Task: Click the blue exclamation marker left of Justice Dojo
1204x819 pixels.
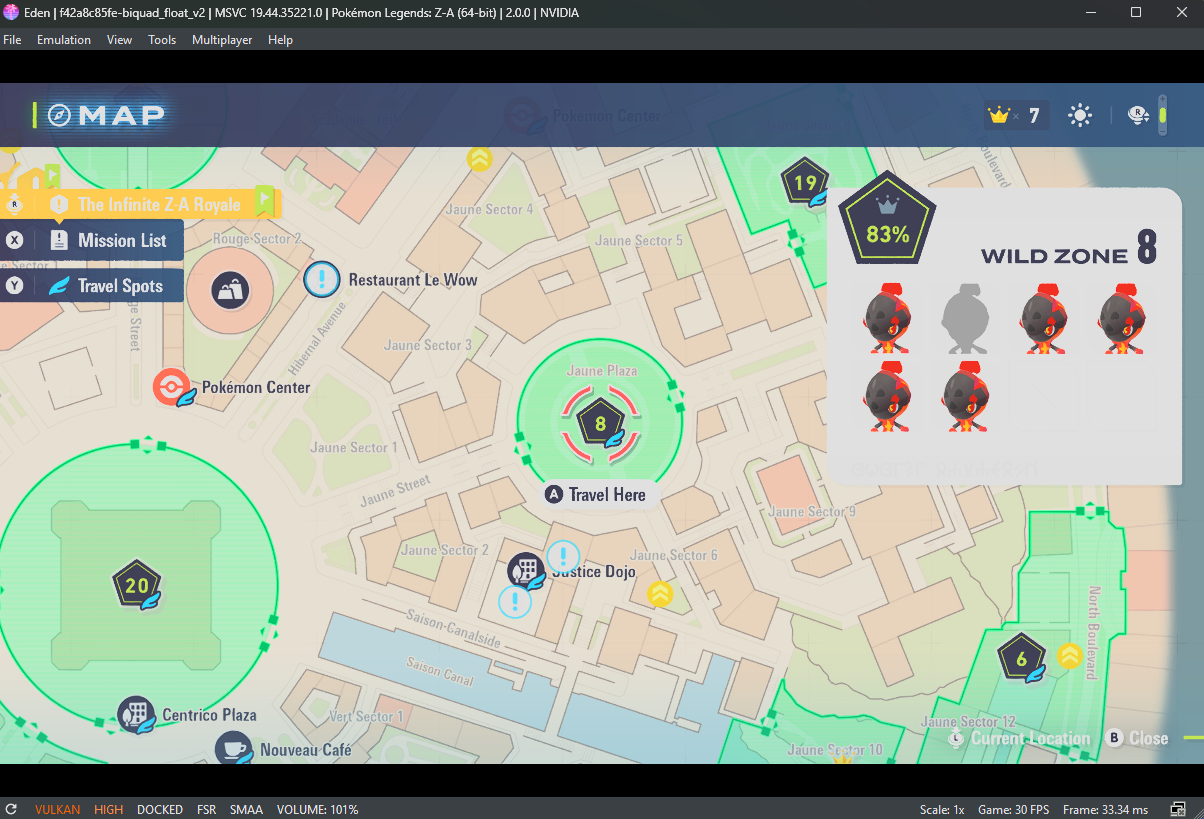Action: 514,601
